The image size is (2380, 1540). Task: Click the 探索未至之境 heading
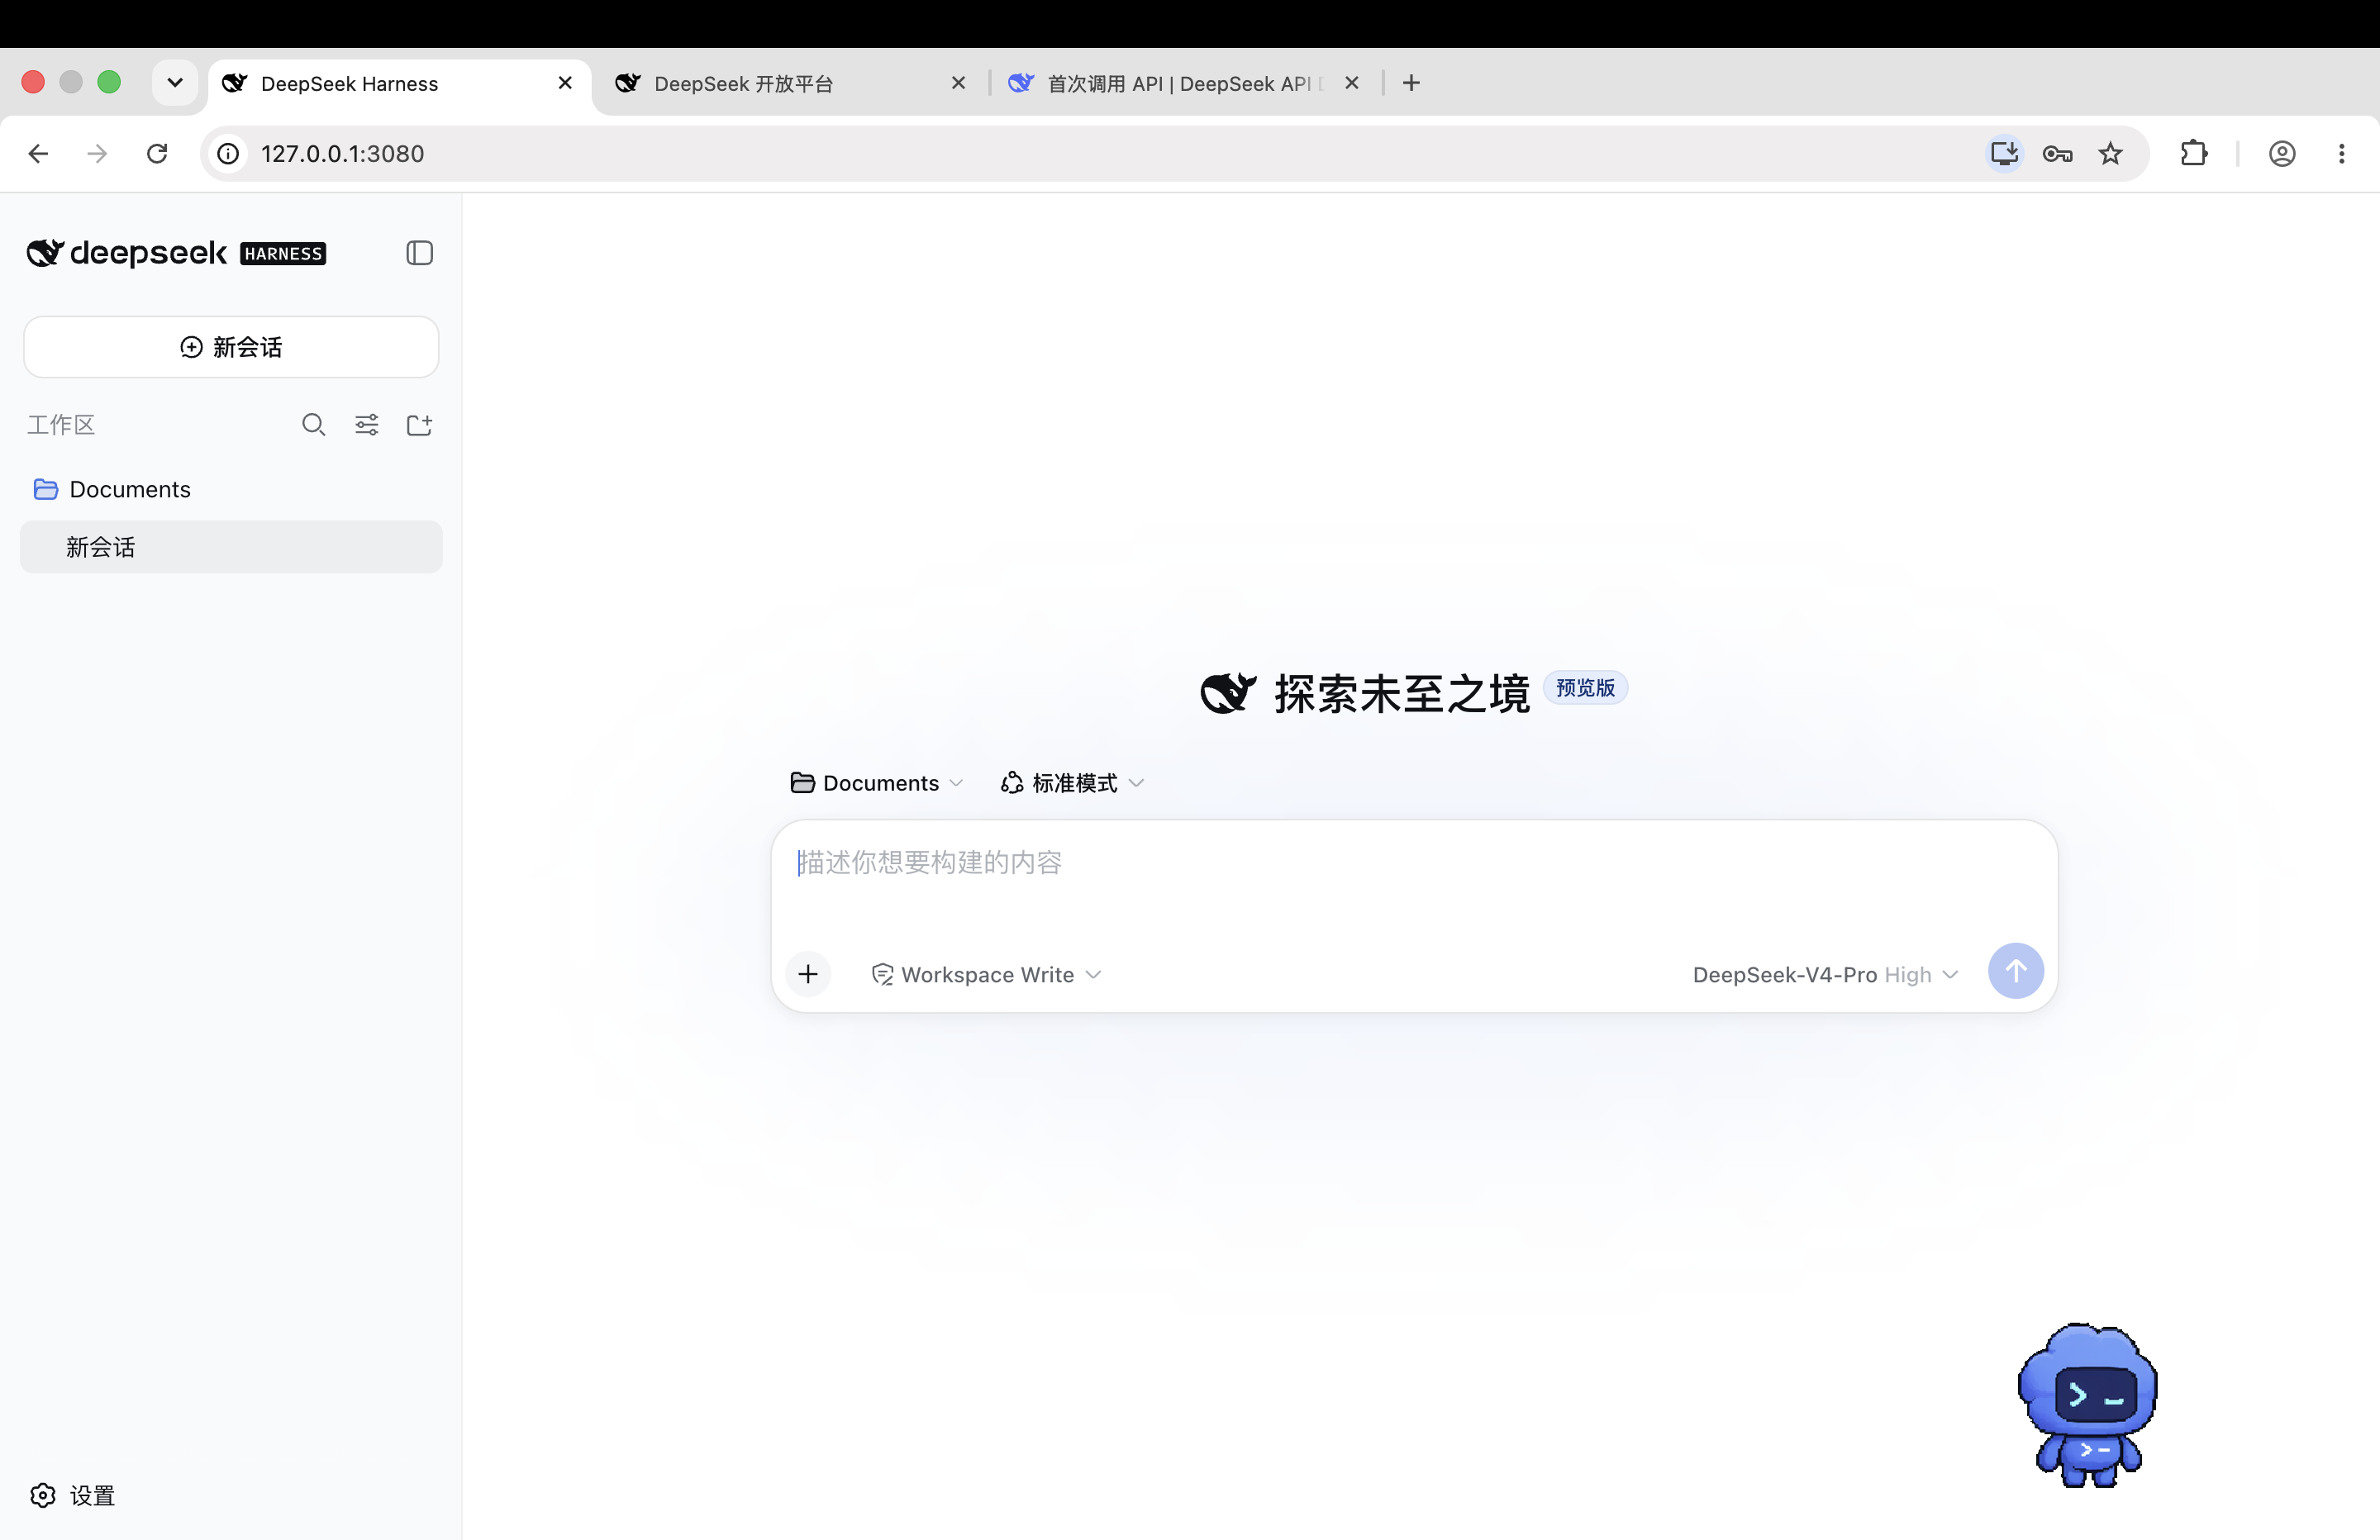[1402, 694]
